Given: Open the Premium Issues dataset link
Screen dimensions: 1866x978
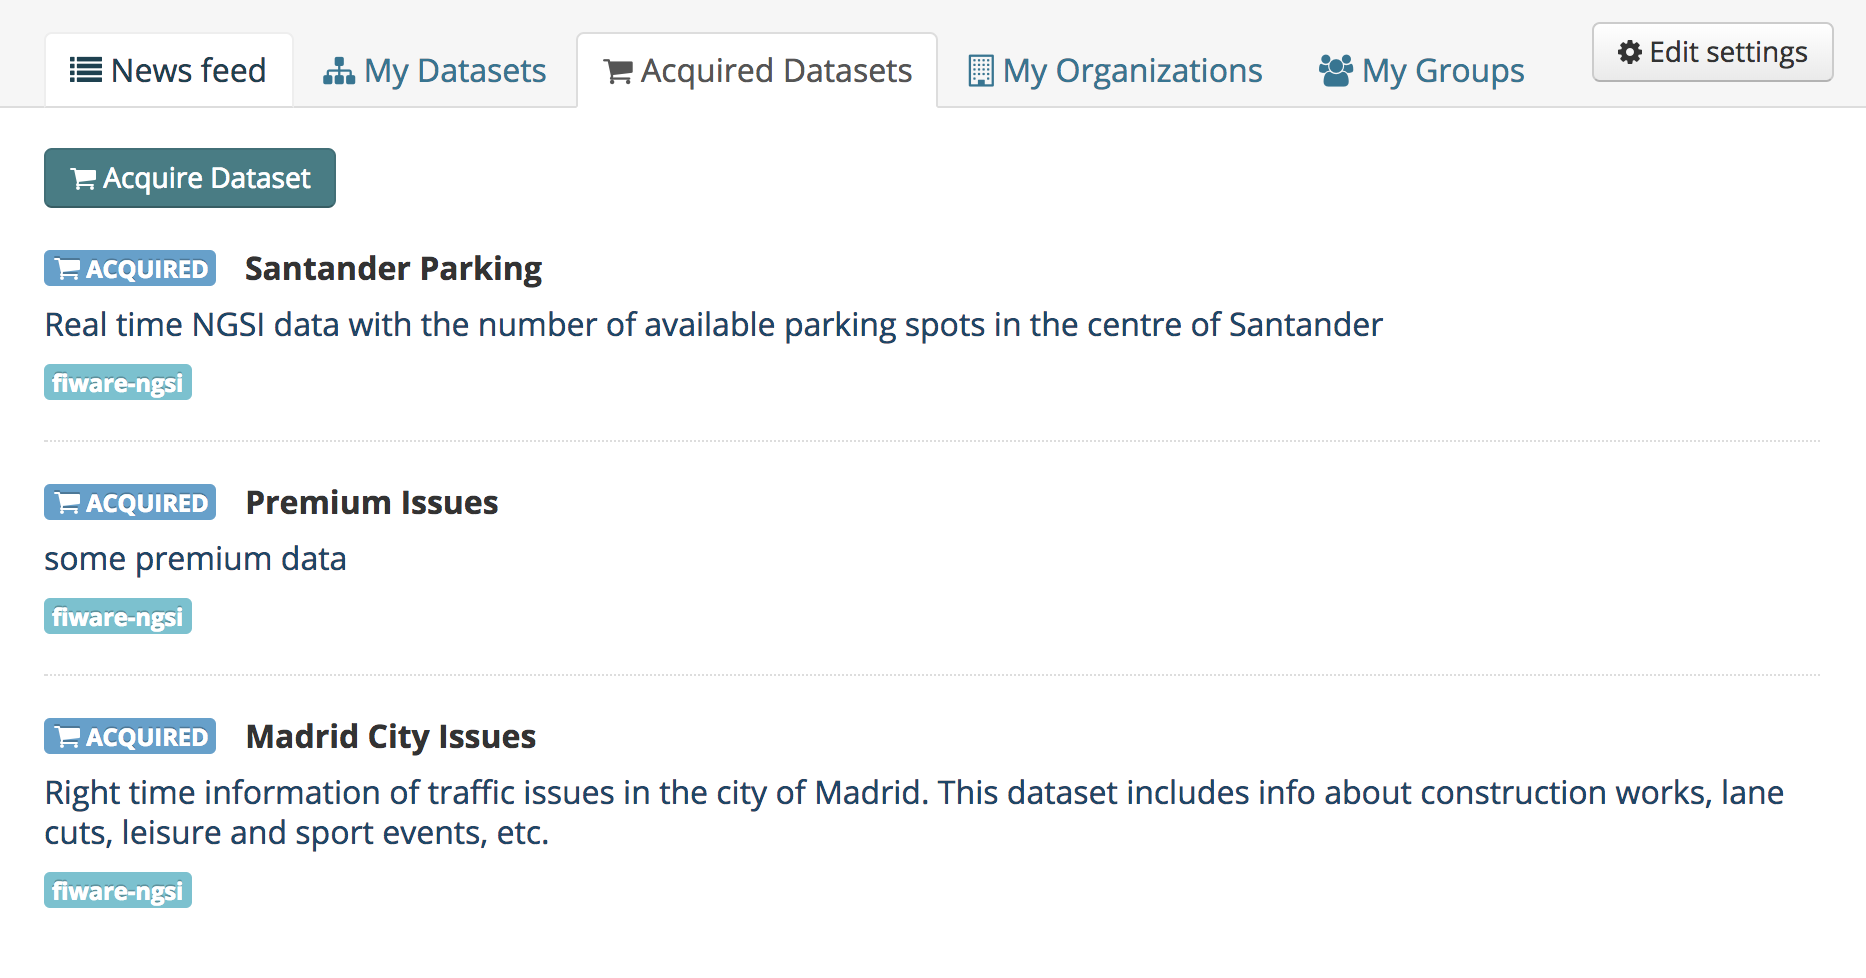Looking at the screenshot, I should [372, 502].
